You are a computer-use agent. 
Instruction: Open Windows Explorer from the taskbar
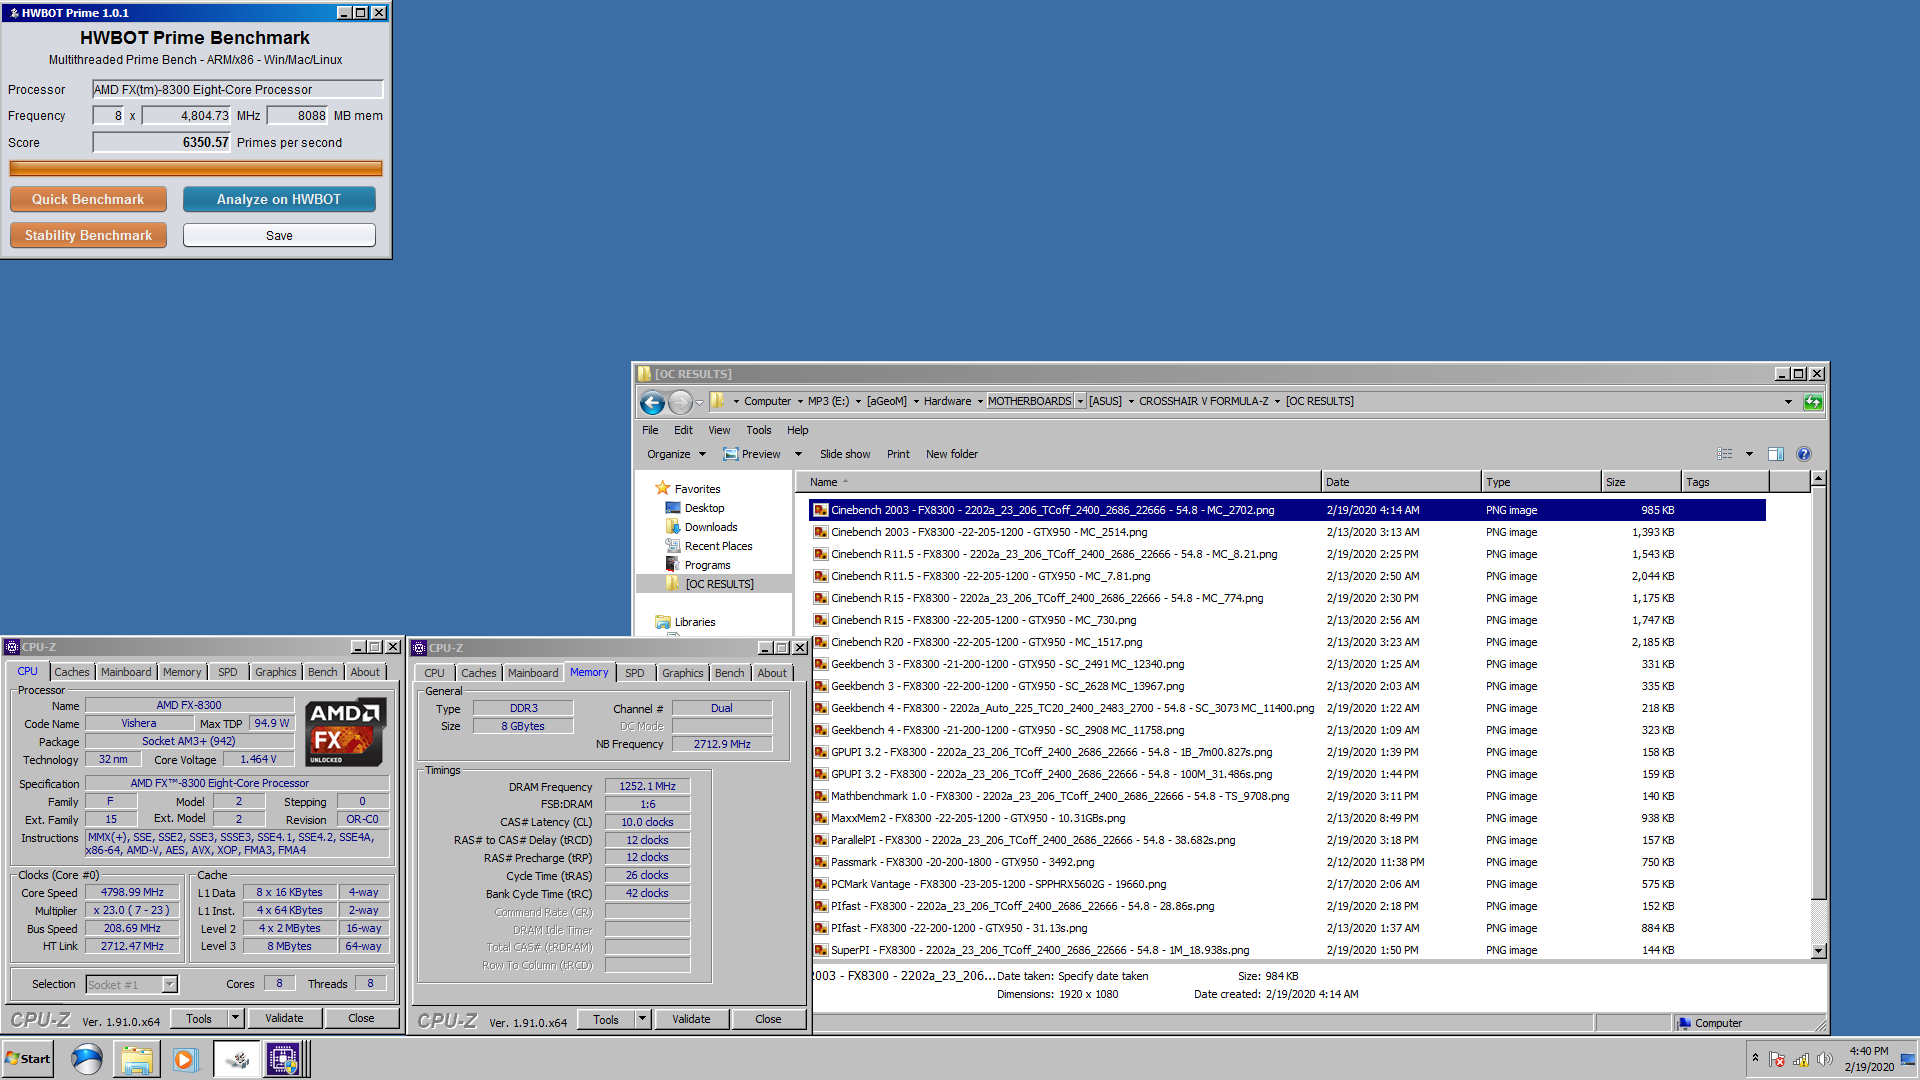[137, 1059]
